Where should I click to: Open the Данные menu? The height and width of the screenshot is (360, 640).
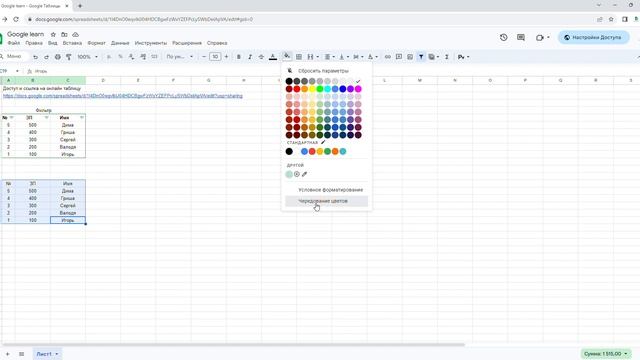point(120,43)
